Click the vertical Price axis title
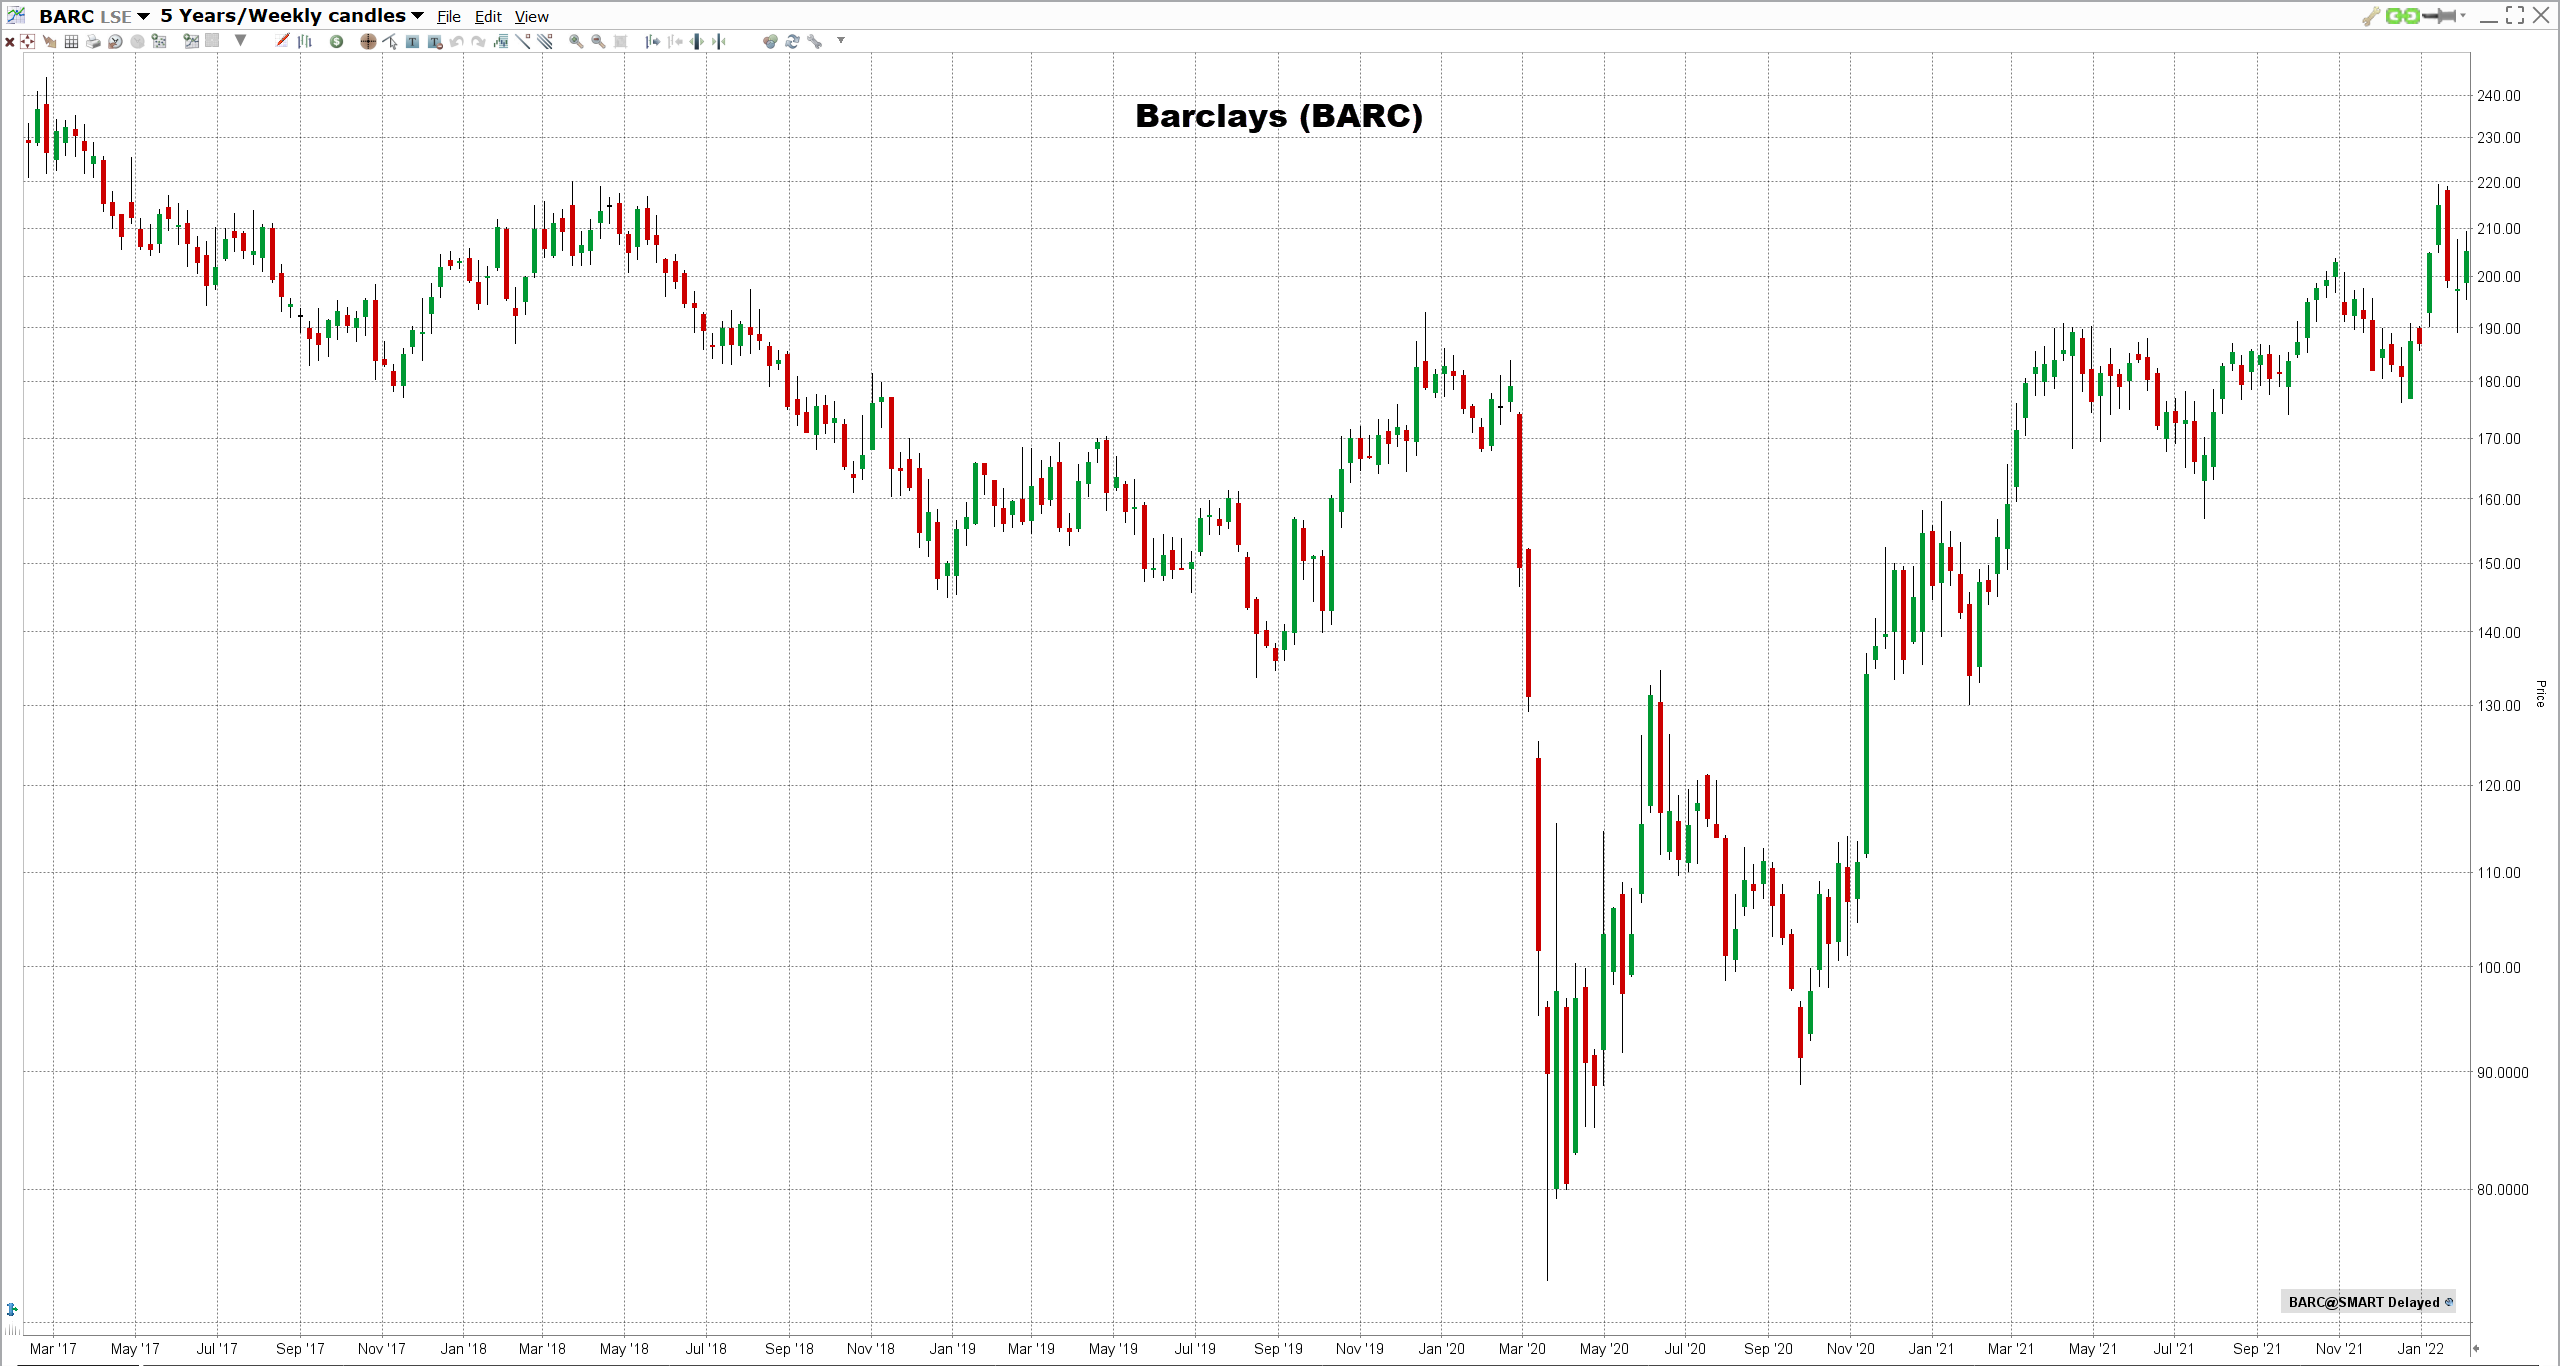Screen dimensions: 2560x1366 pos(2541,694)
